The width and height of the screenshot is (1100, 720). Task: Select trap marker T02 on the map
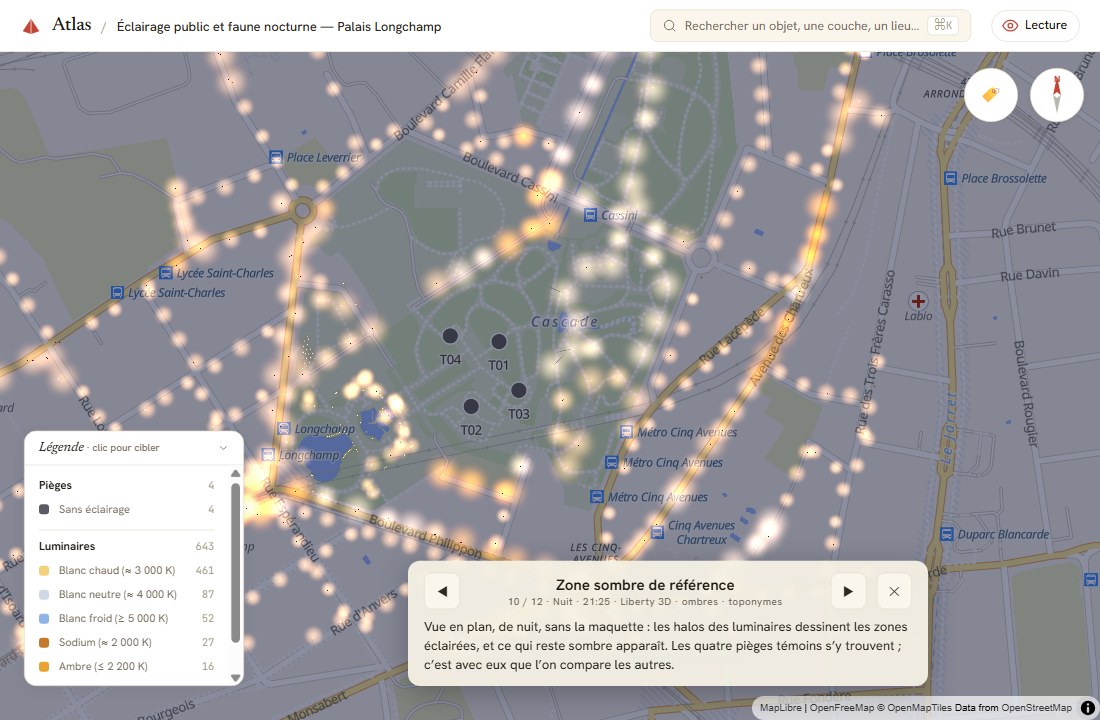click(471, 406)
